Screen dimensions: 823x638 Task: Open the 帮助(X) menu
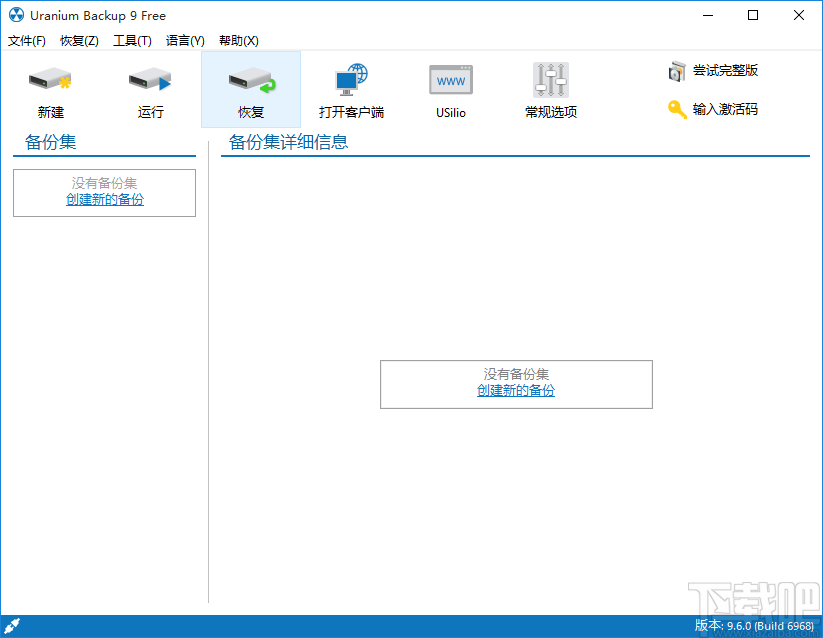coord(239,41)
